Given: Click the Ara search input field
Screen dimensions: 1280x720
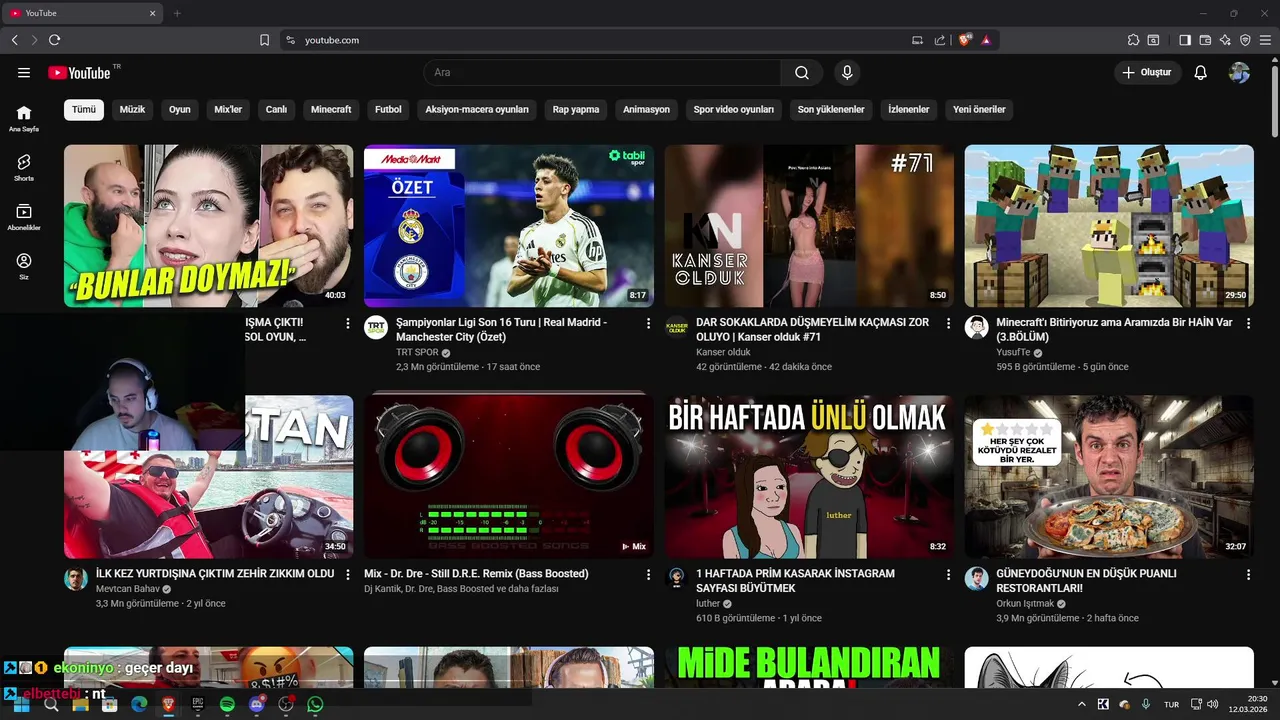Looking at the screenshot, I should (602, 72).
